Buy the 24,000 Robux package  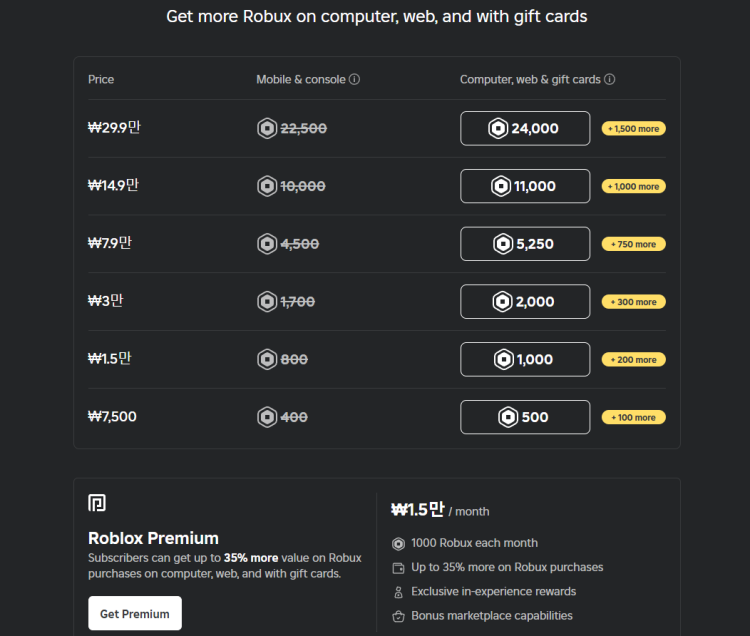[525, 128]
